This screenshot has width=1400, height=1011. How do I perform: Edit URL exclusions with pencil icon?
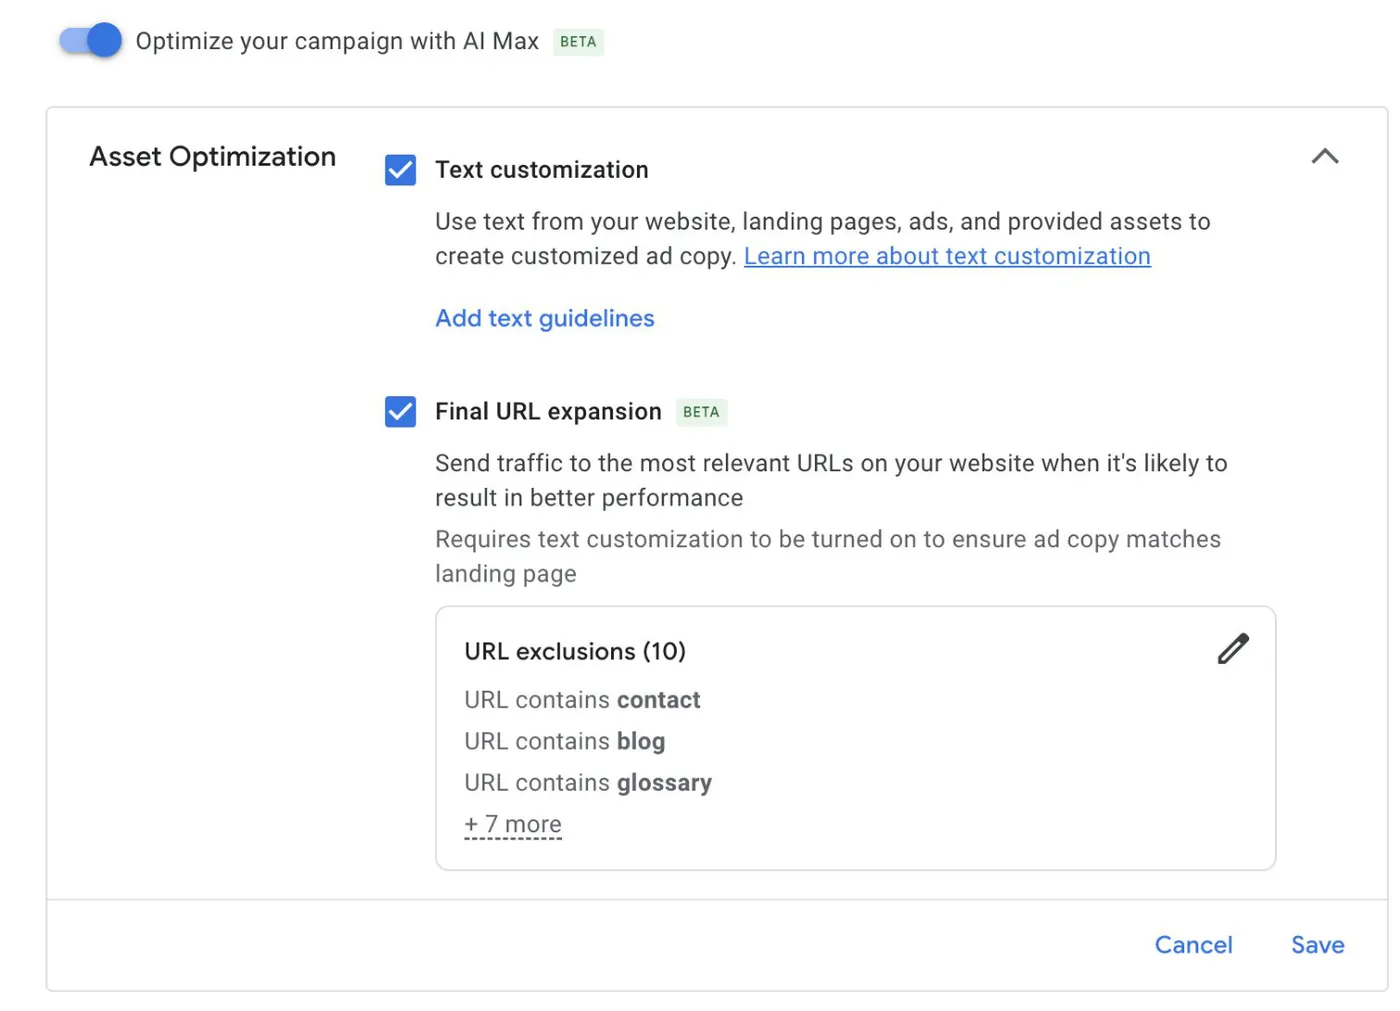coord(1233,649)
